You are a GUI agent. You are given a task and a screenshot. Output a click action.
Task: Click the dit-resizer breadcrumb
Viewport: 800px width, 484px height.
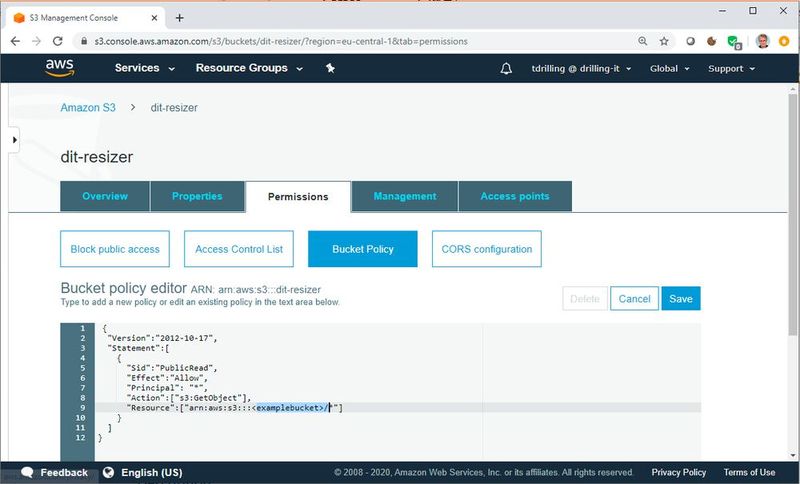click(x=174, y=108)
